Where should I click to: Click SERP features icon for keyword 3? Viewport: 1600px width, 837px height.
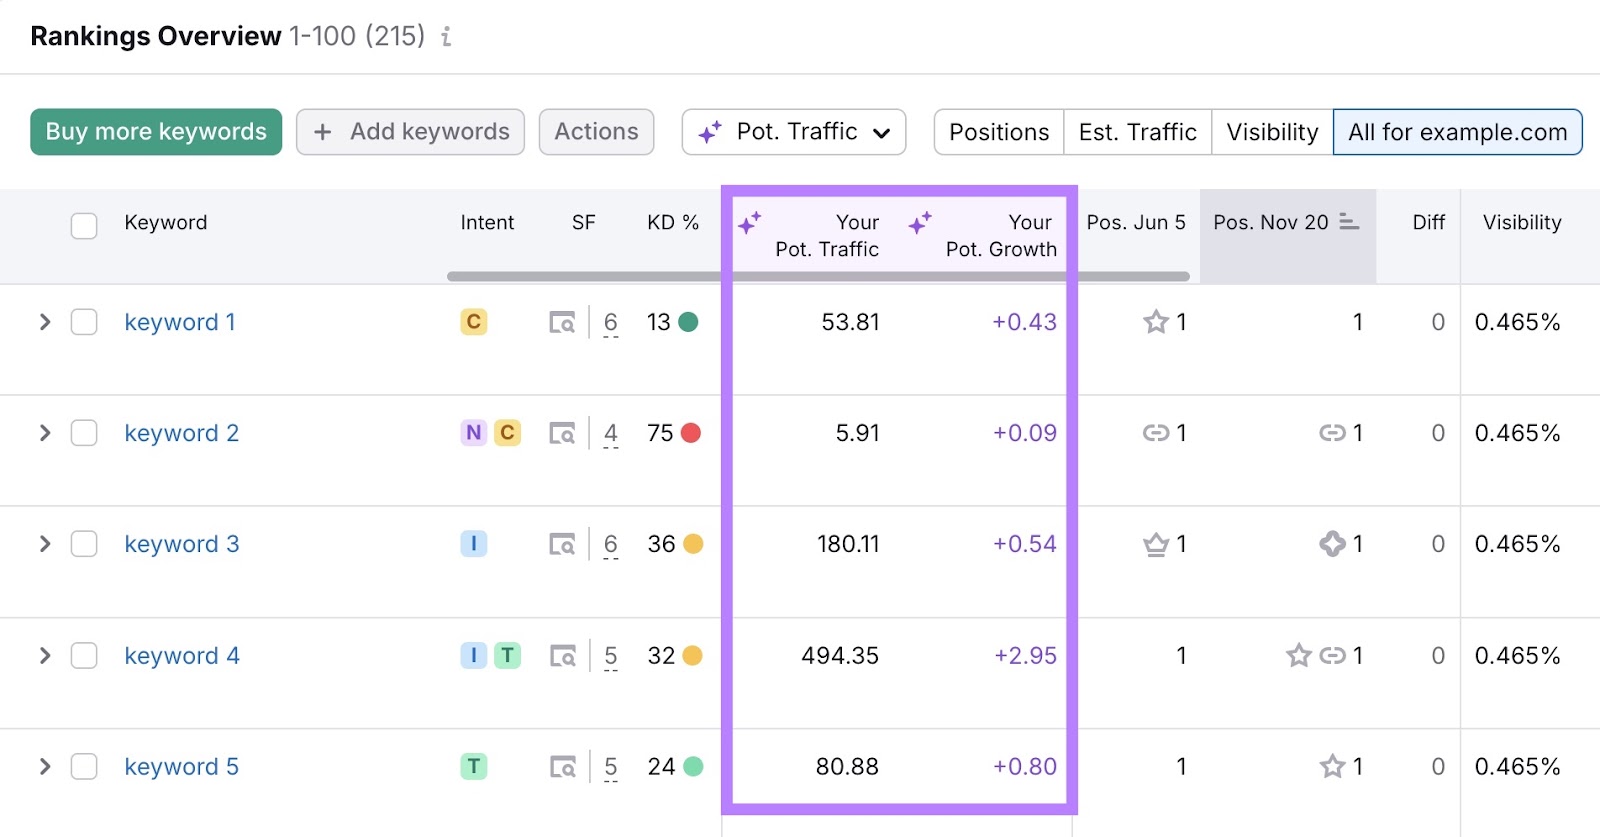tap(562, 545)
